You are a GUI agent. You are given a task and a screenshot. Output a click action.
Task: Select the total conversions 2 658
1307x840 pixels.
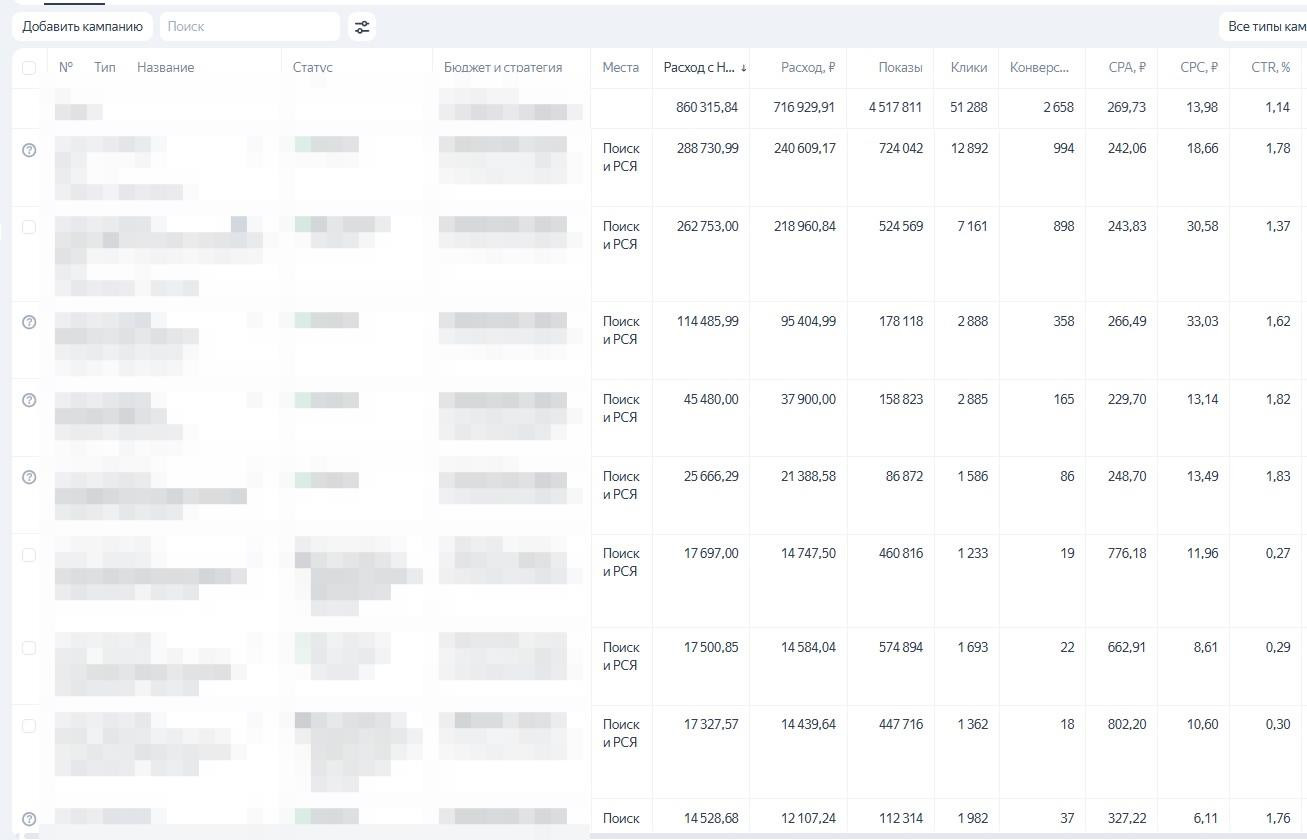(x=1058, y=107)
